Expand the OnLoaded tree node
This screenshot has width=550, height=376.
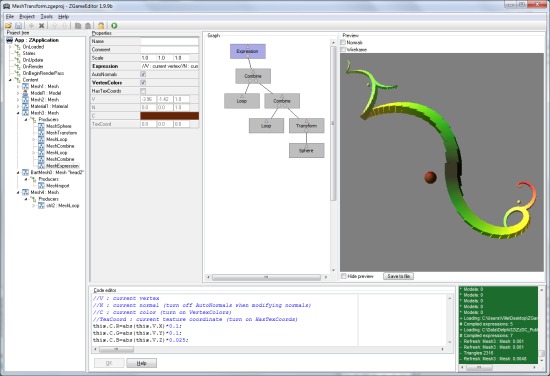point(10,47)
